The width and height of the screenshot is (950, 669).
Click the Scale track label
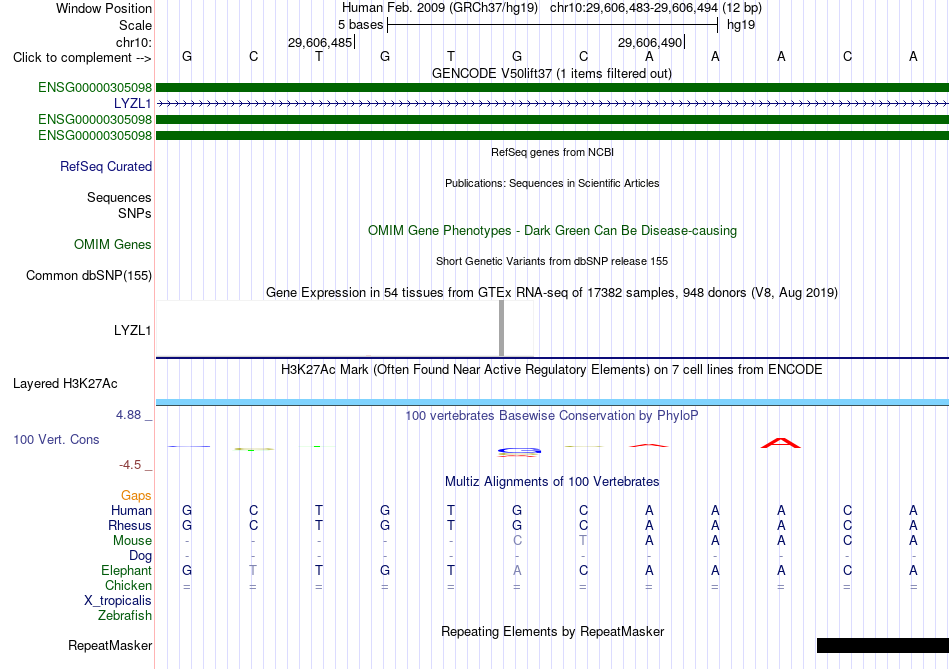click(x=135, y=25)
